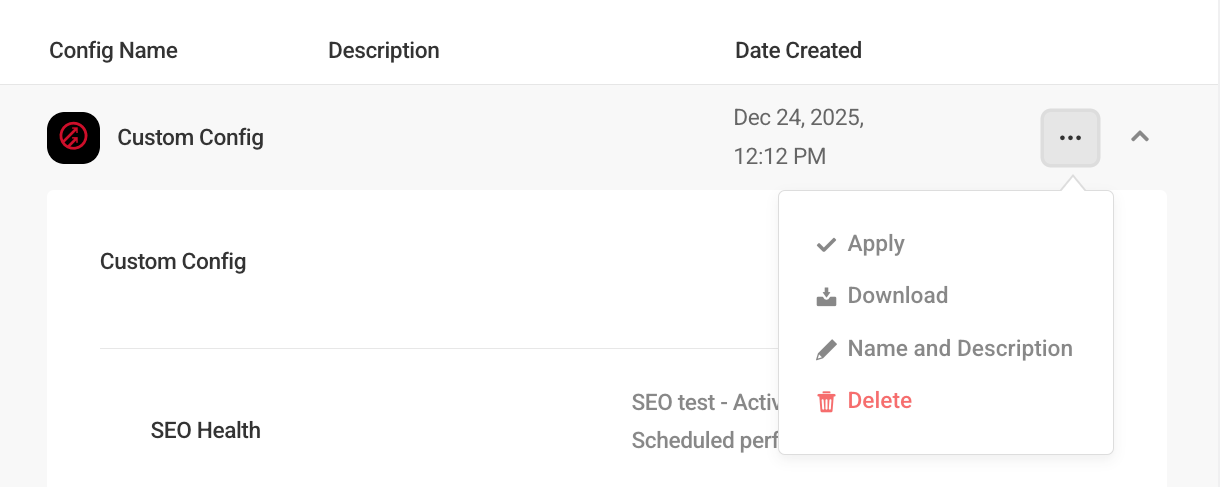Image resolution: width=1220 pixels, height=487 pixels.
Task: Click the SEO test status text
Action: pos(704,403)
